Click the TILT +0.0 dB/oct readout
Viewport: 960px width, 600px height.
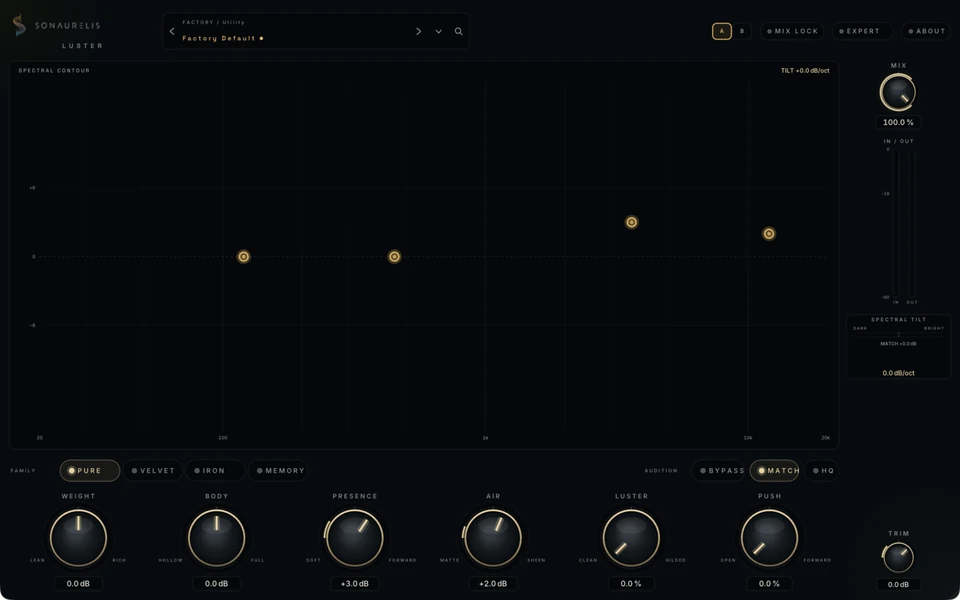point(805,70)
